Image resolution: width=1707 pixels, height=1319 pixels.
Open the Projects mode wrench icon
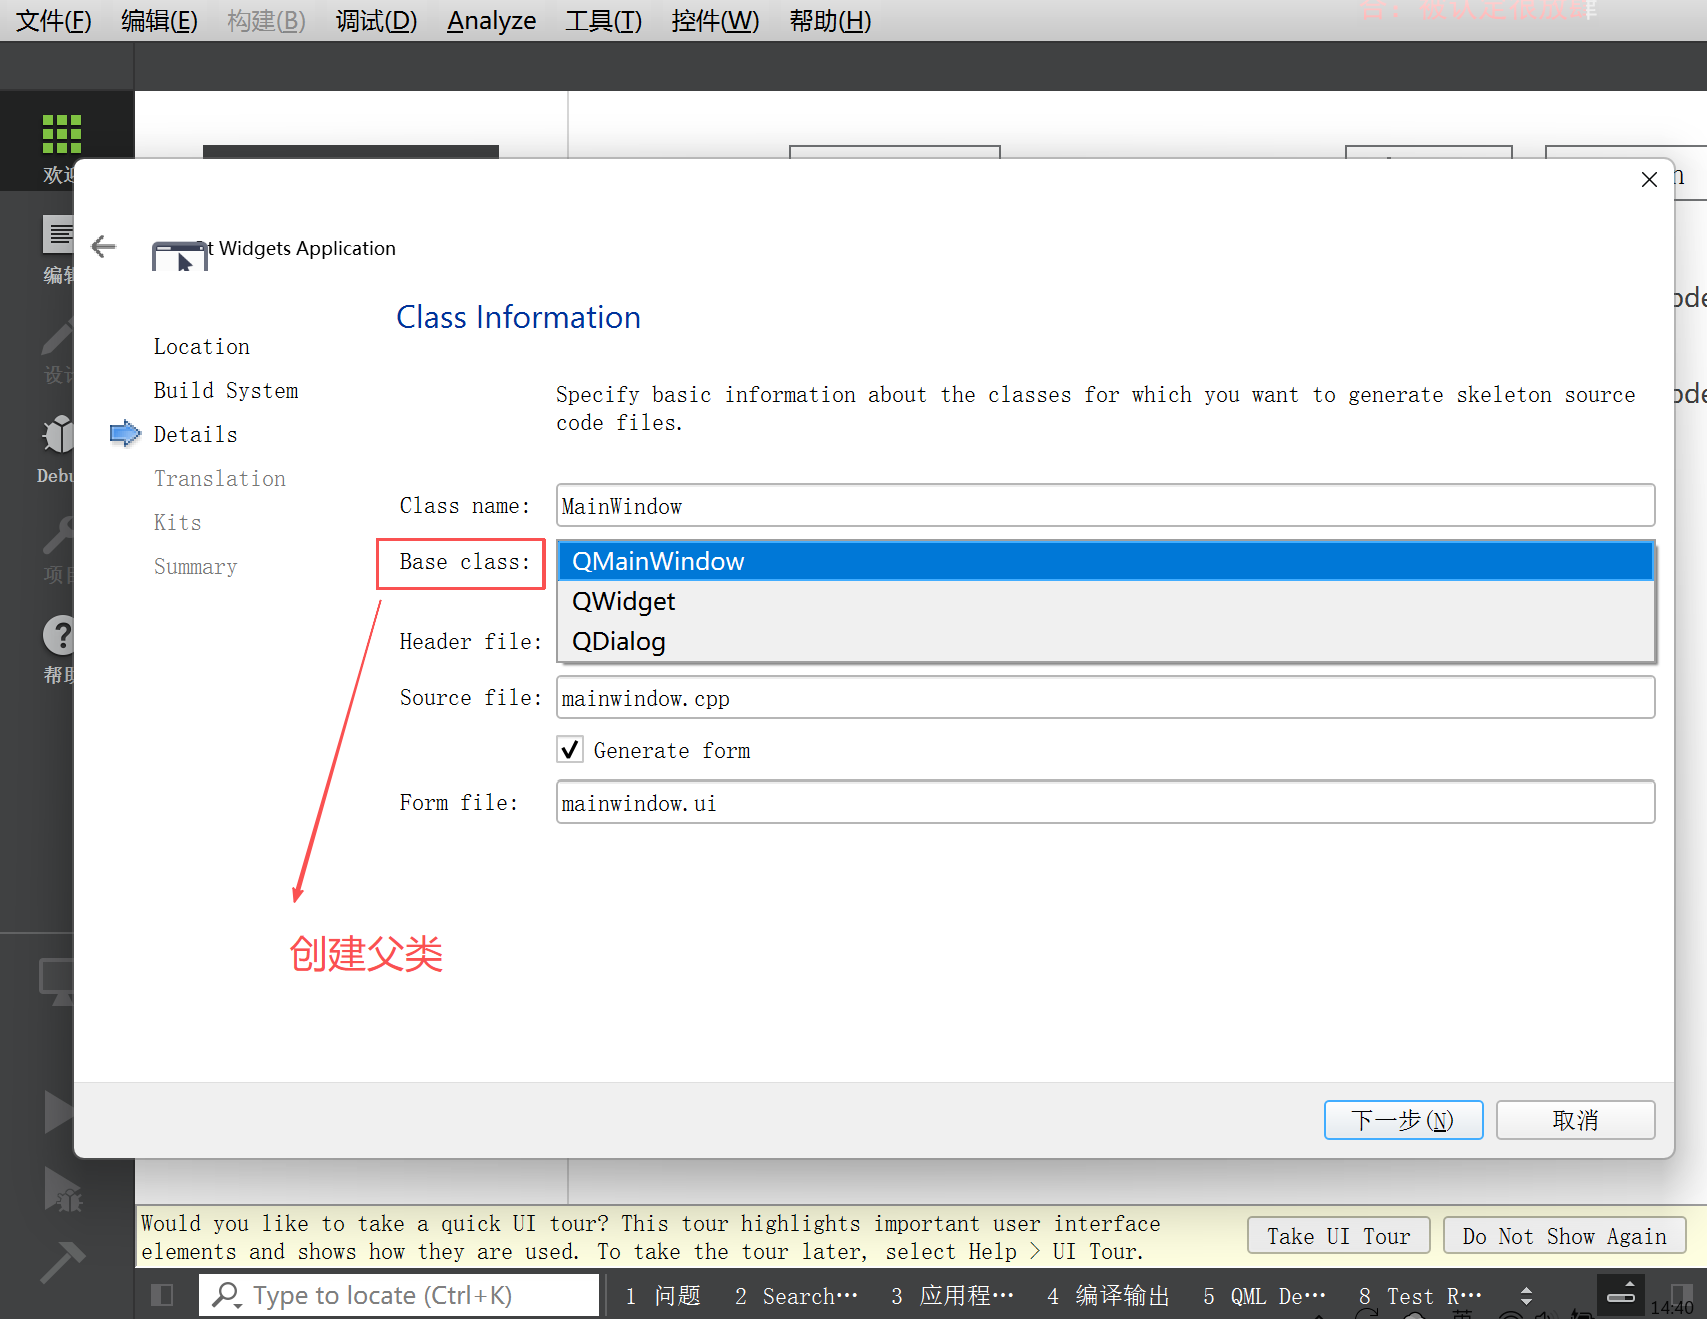[x=58, y=536]
